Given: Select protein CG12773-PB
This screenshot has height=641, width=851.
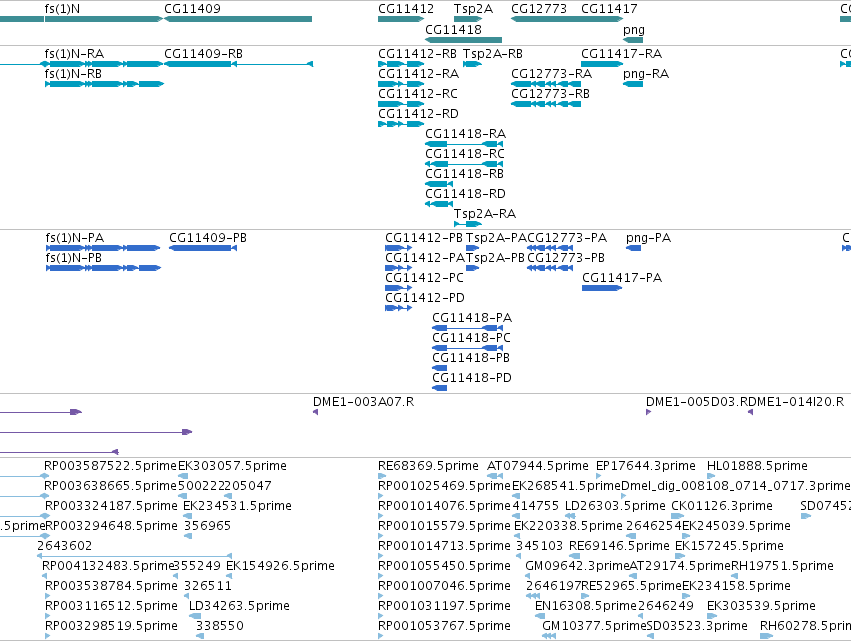Looking at the screenshot, I should pos(550,268).
